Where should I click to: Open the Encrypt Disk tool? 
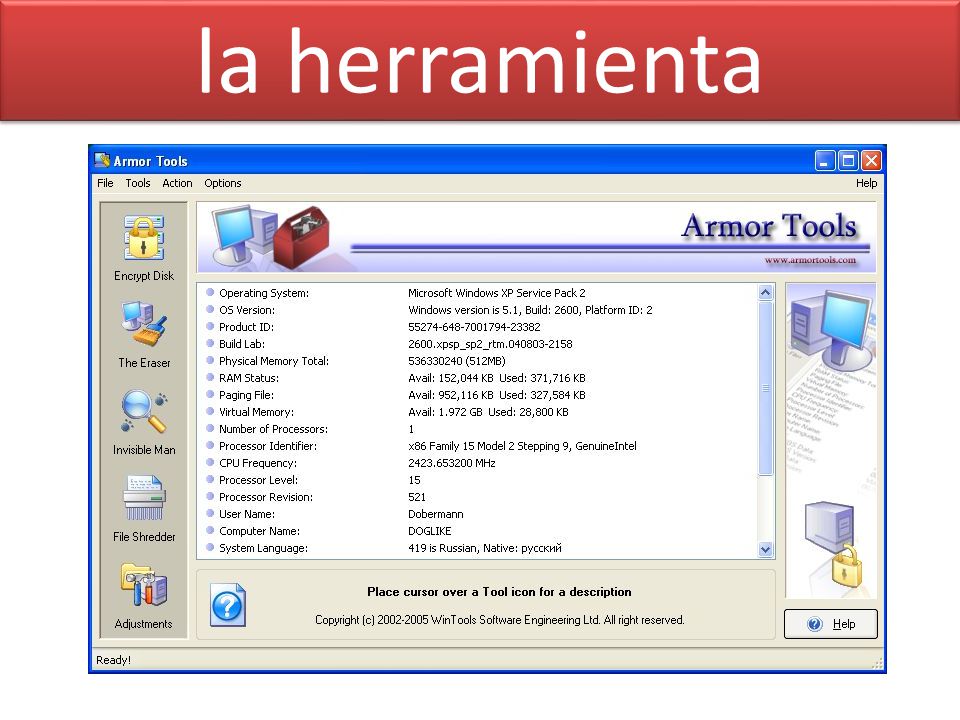coord(144,248)
